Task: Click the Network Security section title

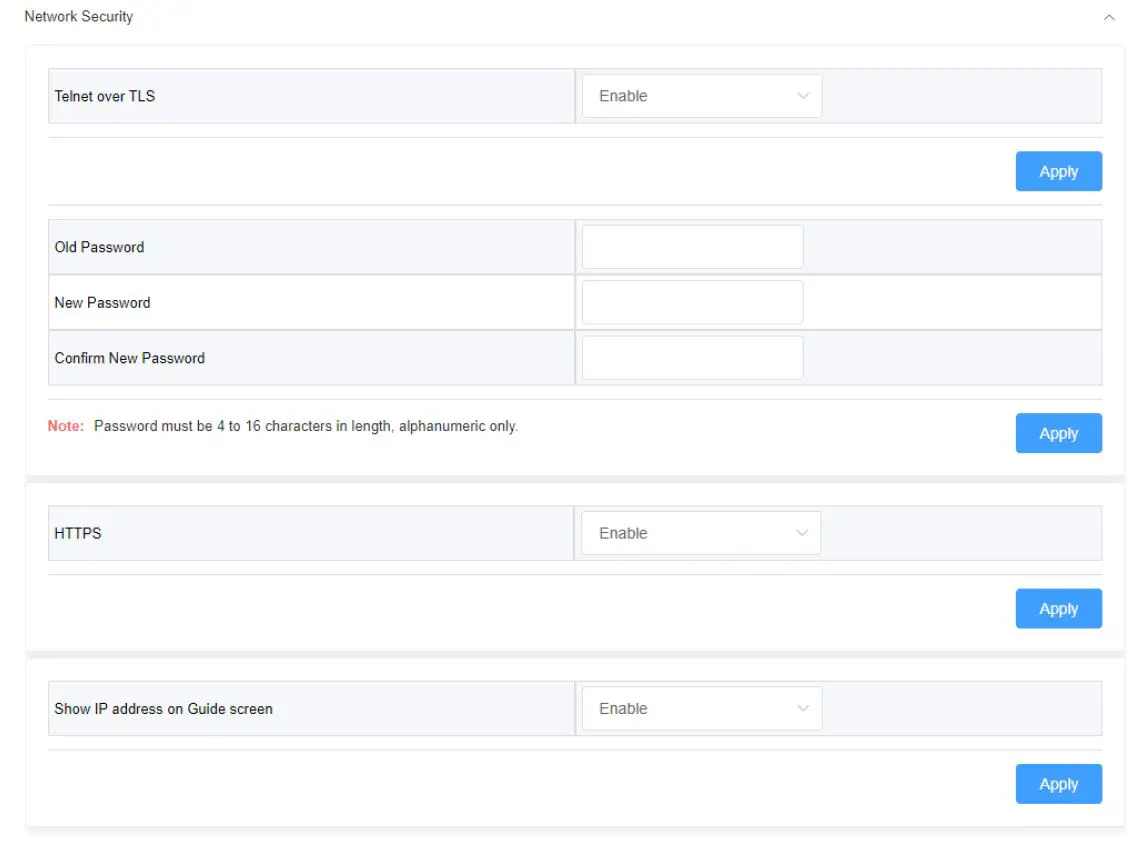Action: pyautogui.click(x=79, y=17)
